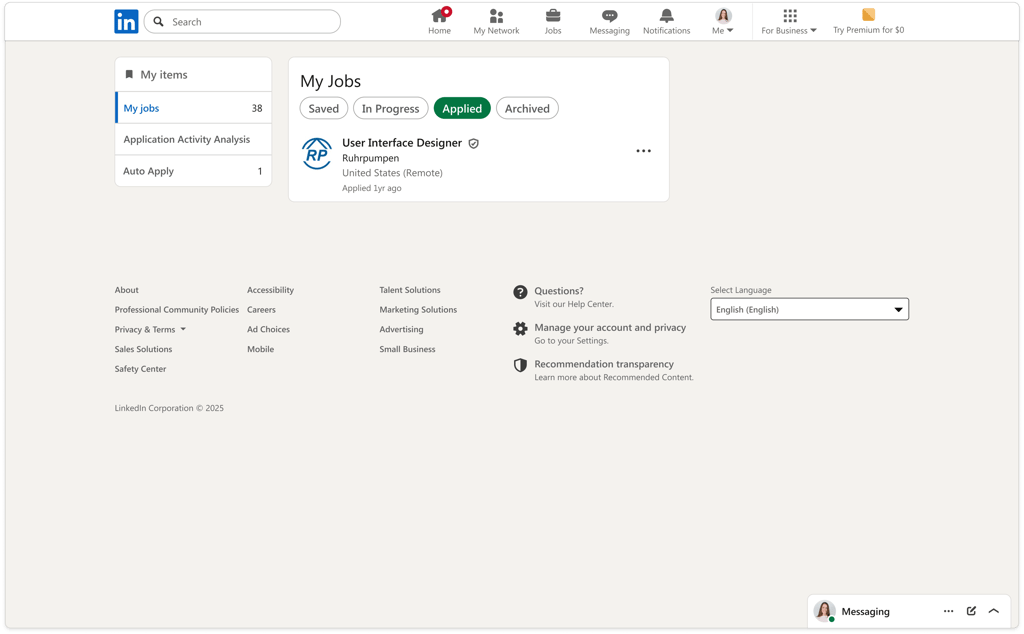Viewport: 1024px width, 634px height.
Task: Open My Network icon
Action: click(x=496, y=16)
